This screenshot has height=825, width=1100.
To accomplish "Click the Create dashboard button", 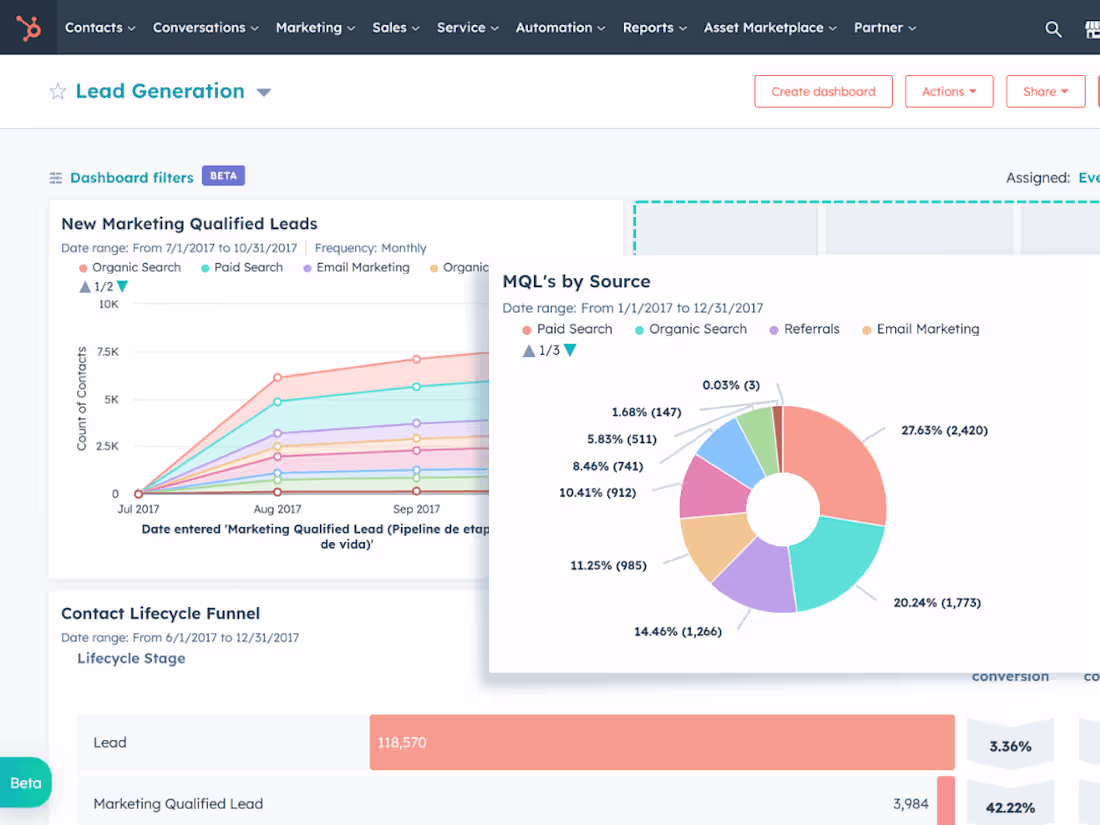I will [823, 91].
